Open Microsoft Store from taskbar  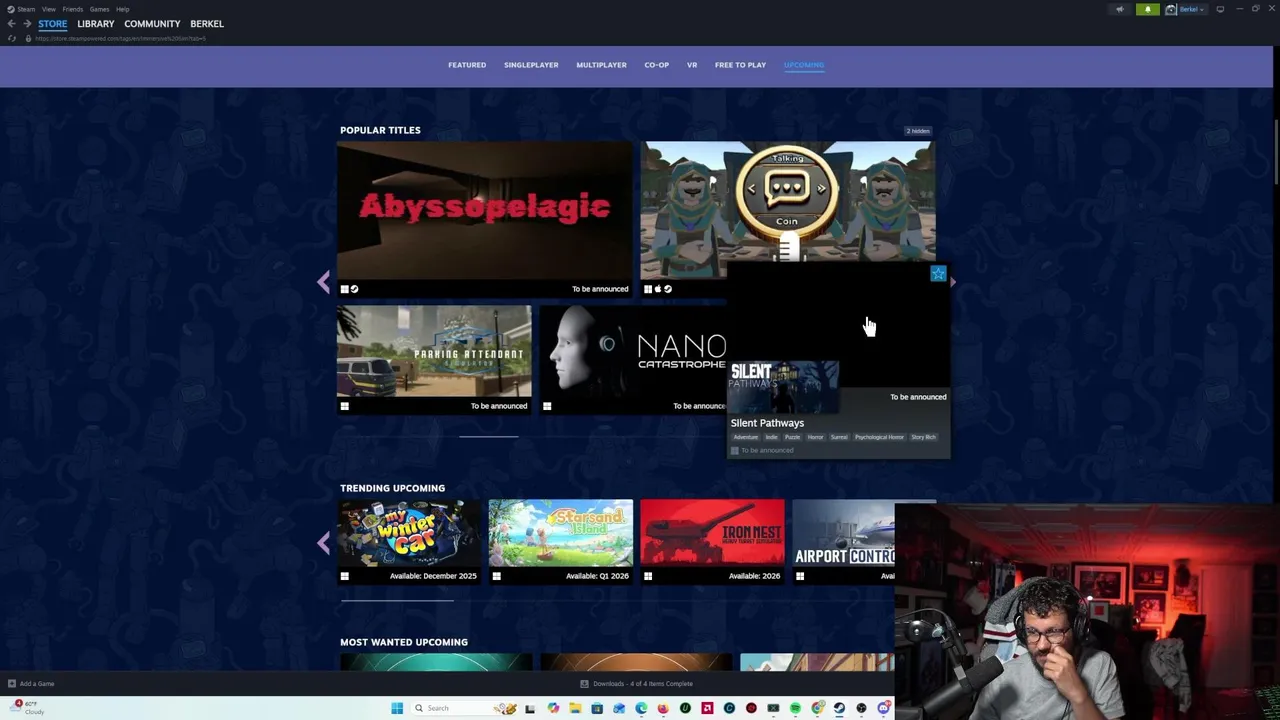[597, 708]
